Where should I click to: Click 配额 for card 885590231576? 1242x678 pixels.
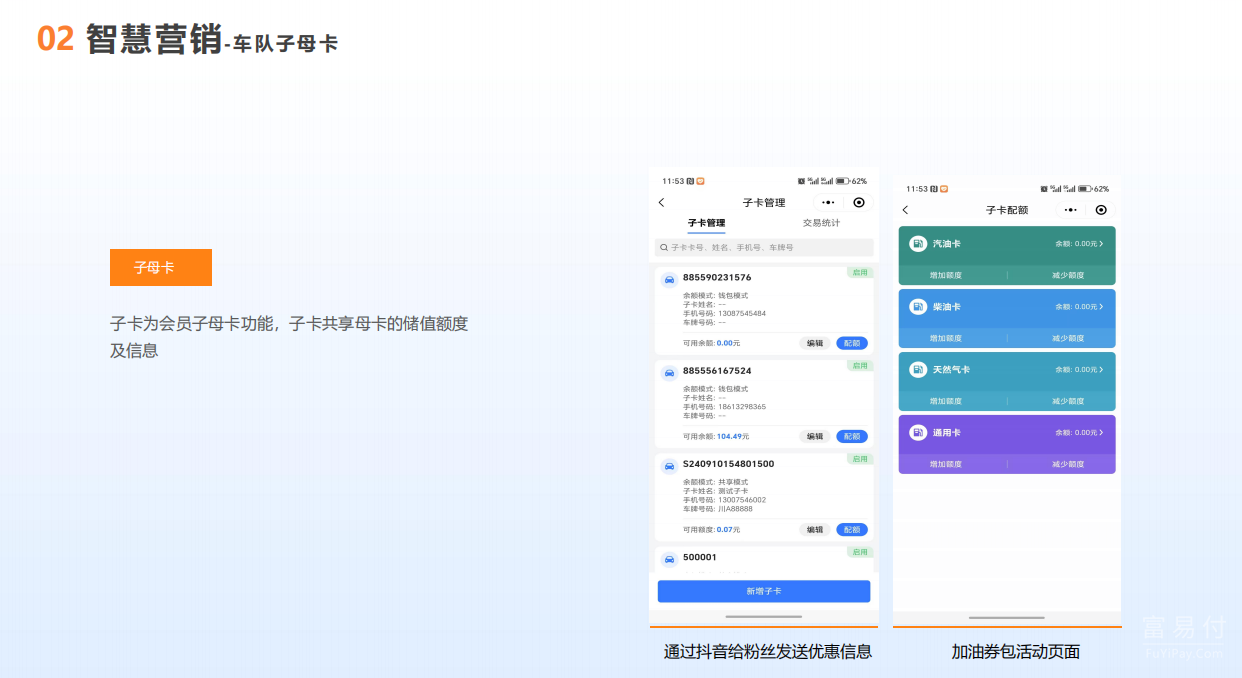tap(852, 343)
